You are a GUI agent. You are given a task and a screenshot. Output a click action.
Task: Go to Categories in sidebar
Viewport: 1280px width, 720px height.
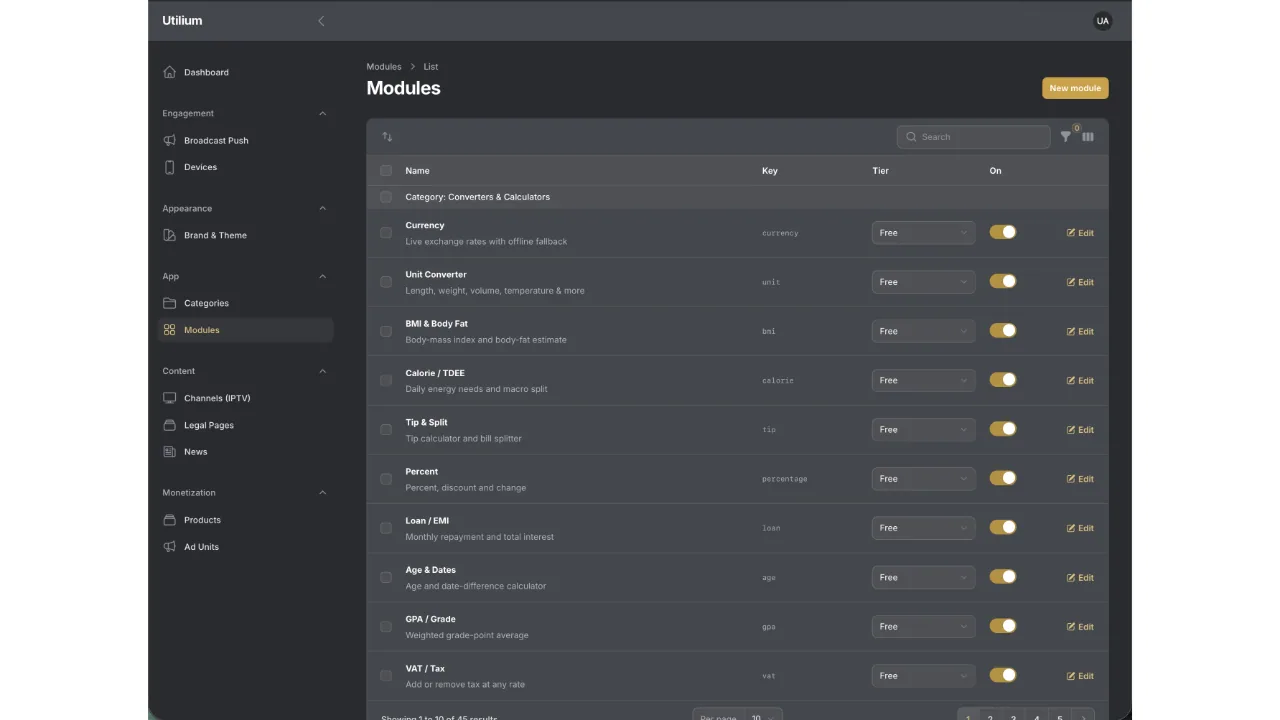pyautogui.click(x=245, y=303)
